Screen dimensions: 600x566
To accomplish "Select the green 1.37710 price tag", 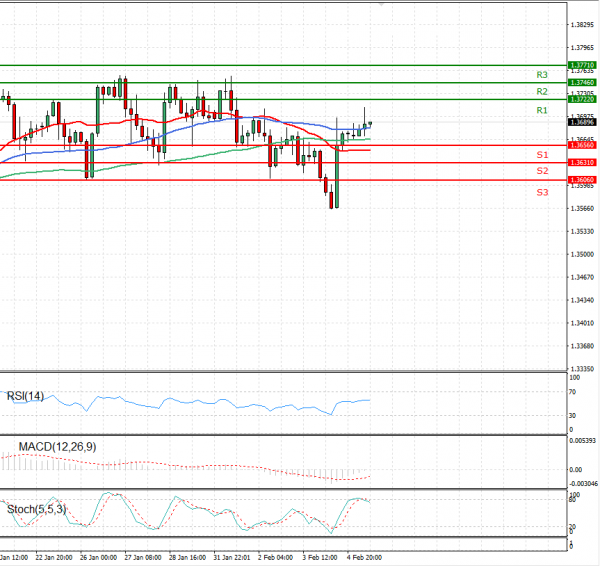I will coord(582,65).
